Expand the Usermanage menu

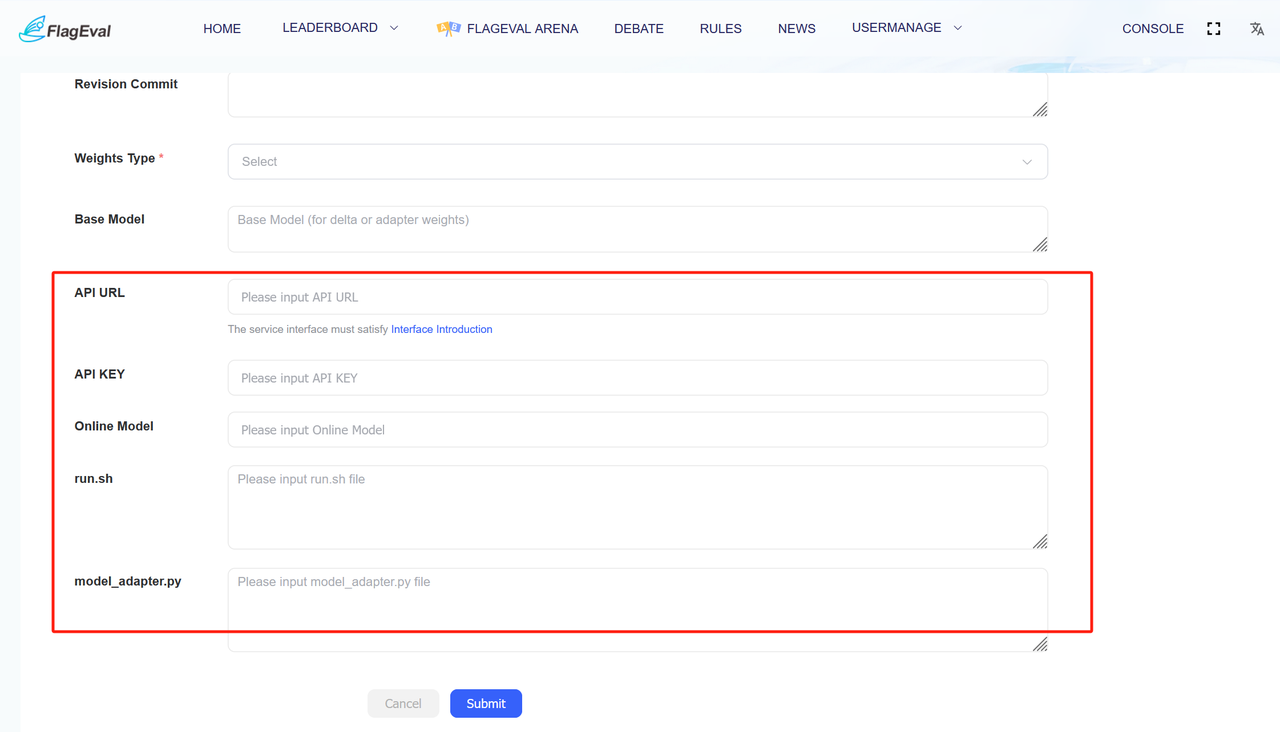tap(906, 28)
